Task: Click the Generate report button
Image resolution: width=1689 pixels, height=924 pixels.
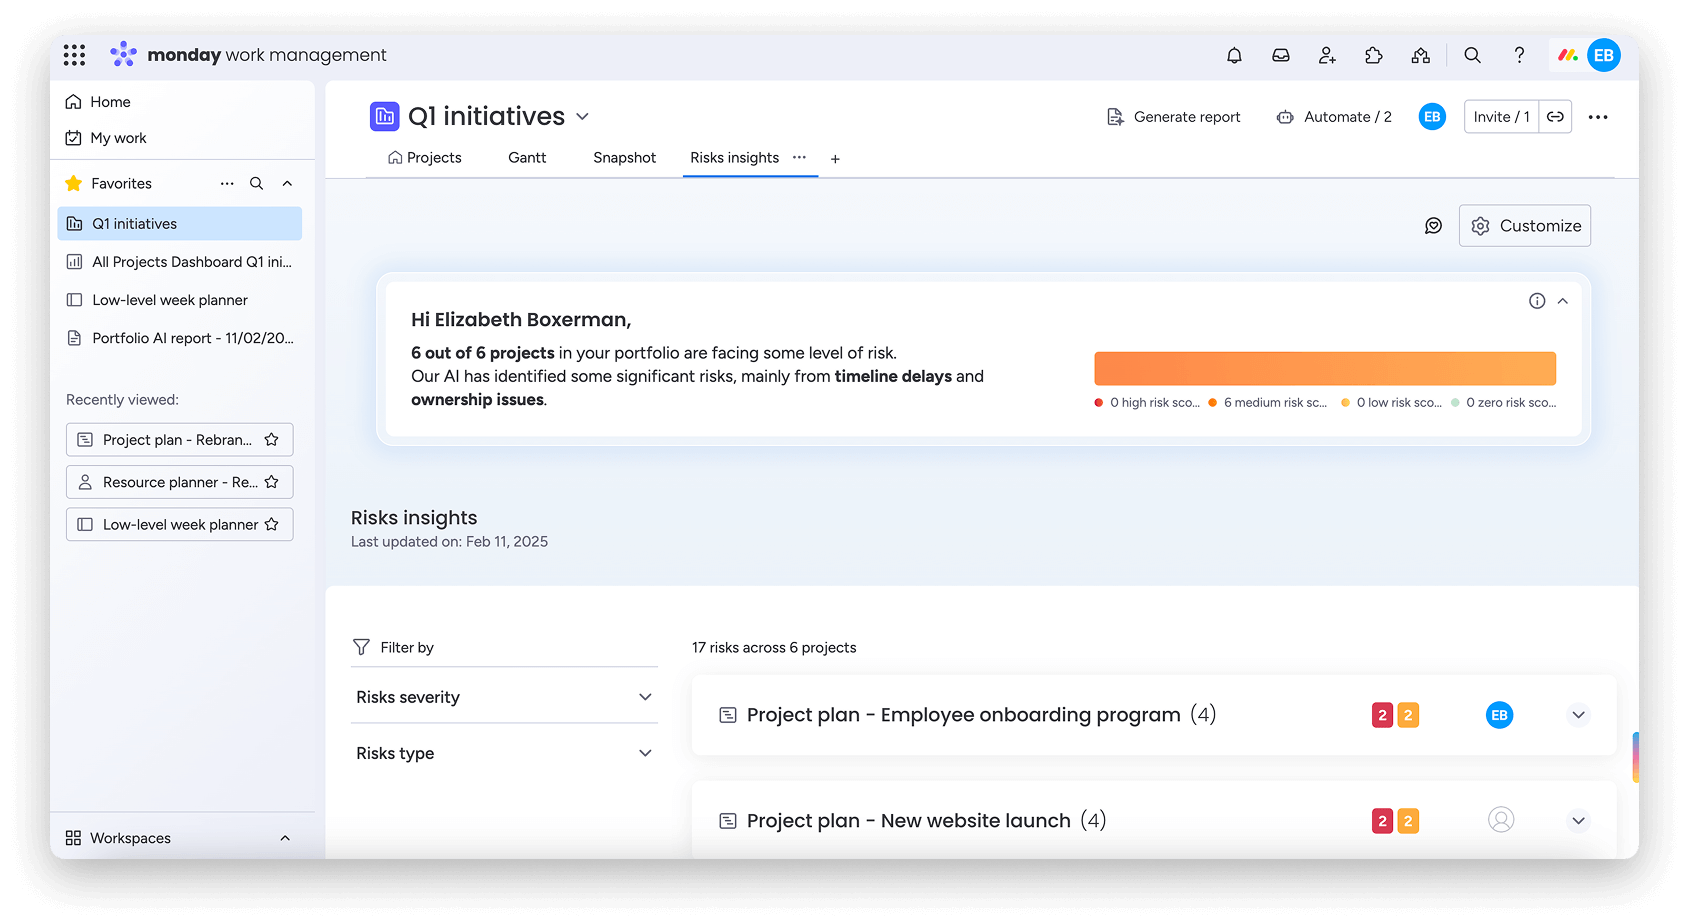Action: (x=1175, y=116)
